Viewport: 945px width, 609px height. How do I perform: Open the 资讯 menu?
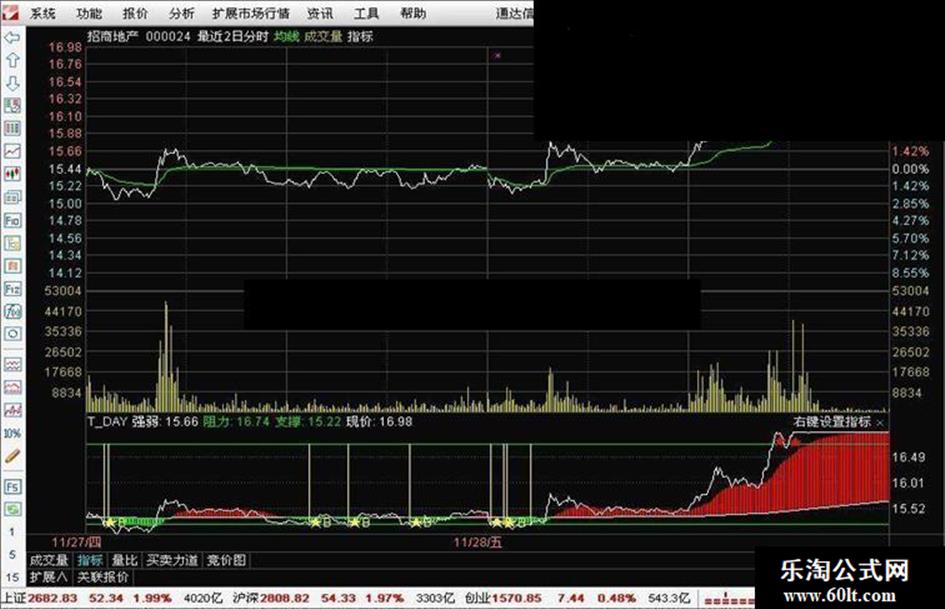pyautogui.click(x=319, y=13)
